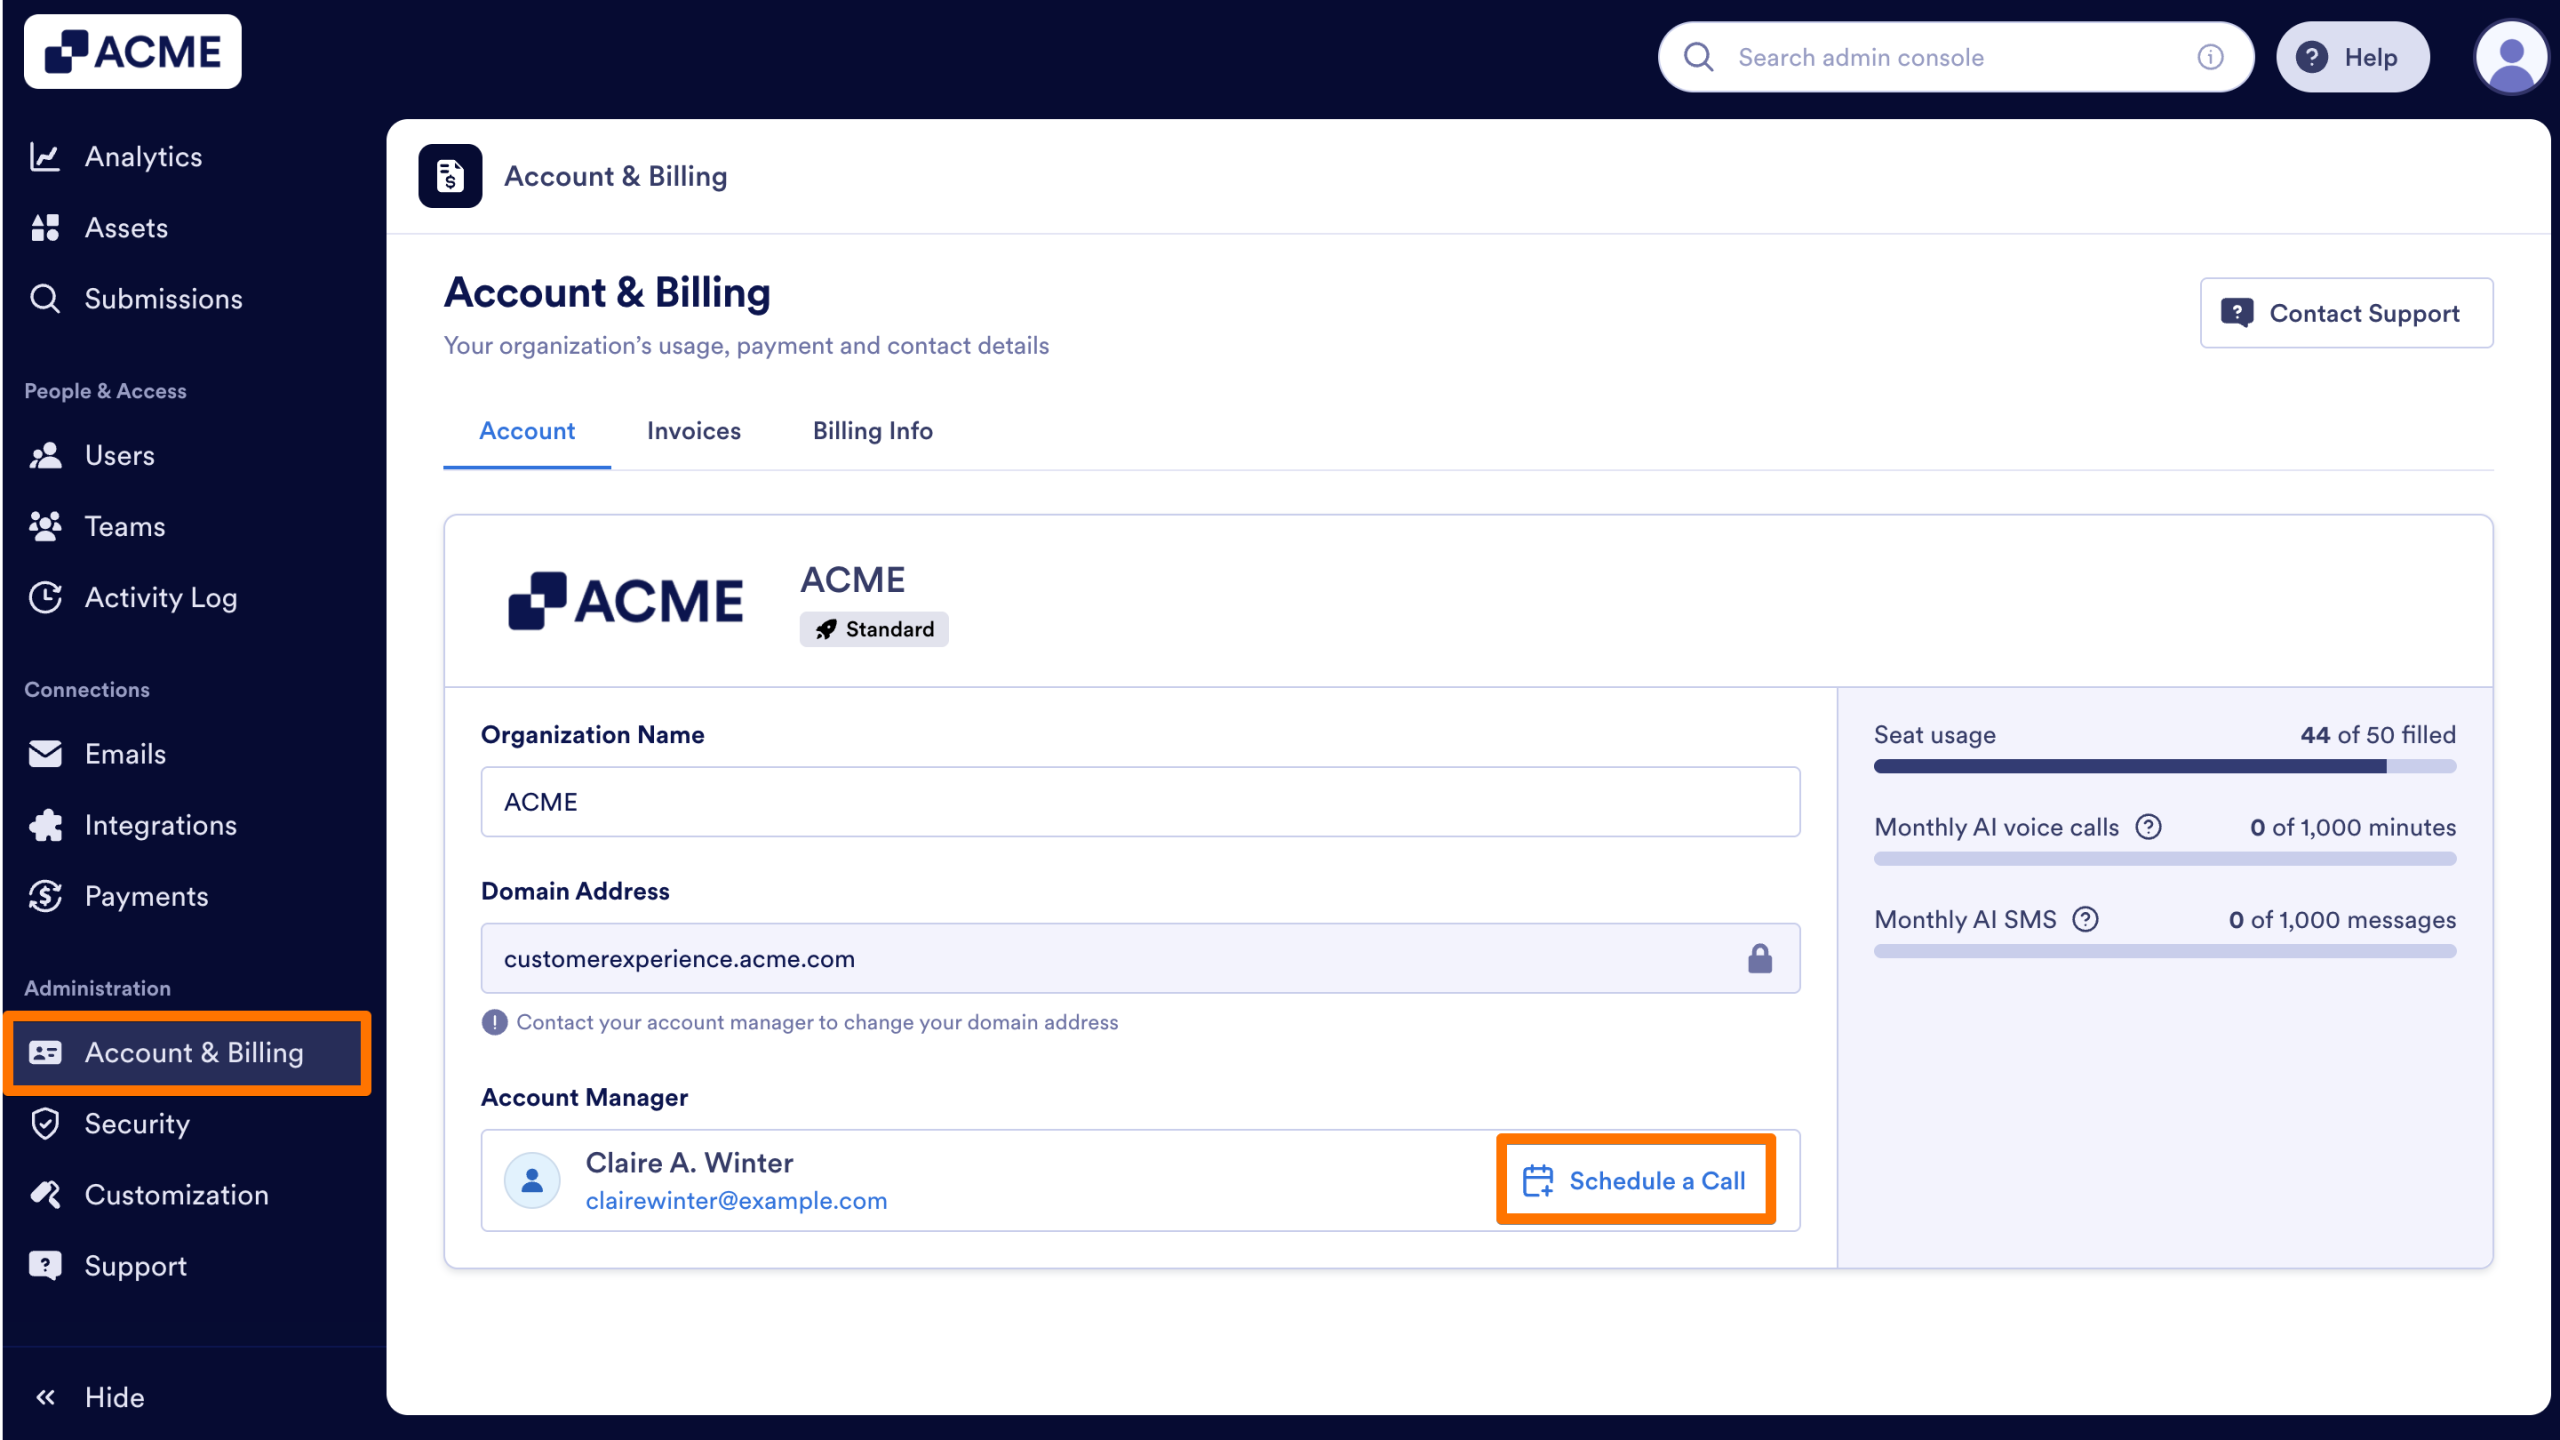2560x1440 pixels.
Task: Switch to the Billing Info tab
Action: (872, 431)
